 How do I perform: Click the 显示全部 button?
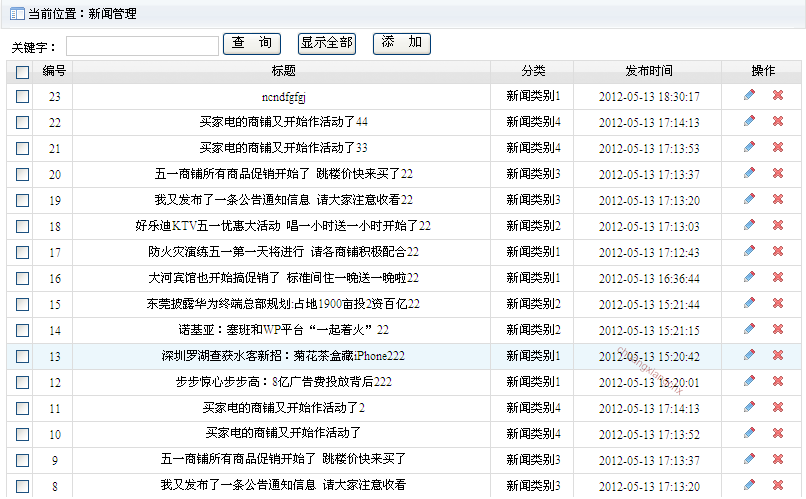[327, 44]
